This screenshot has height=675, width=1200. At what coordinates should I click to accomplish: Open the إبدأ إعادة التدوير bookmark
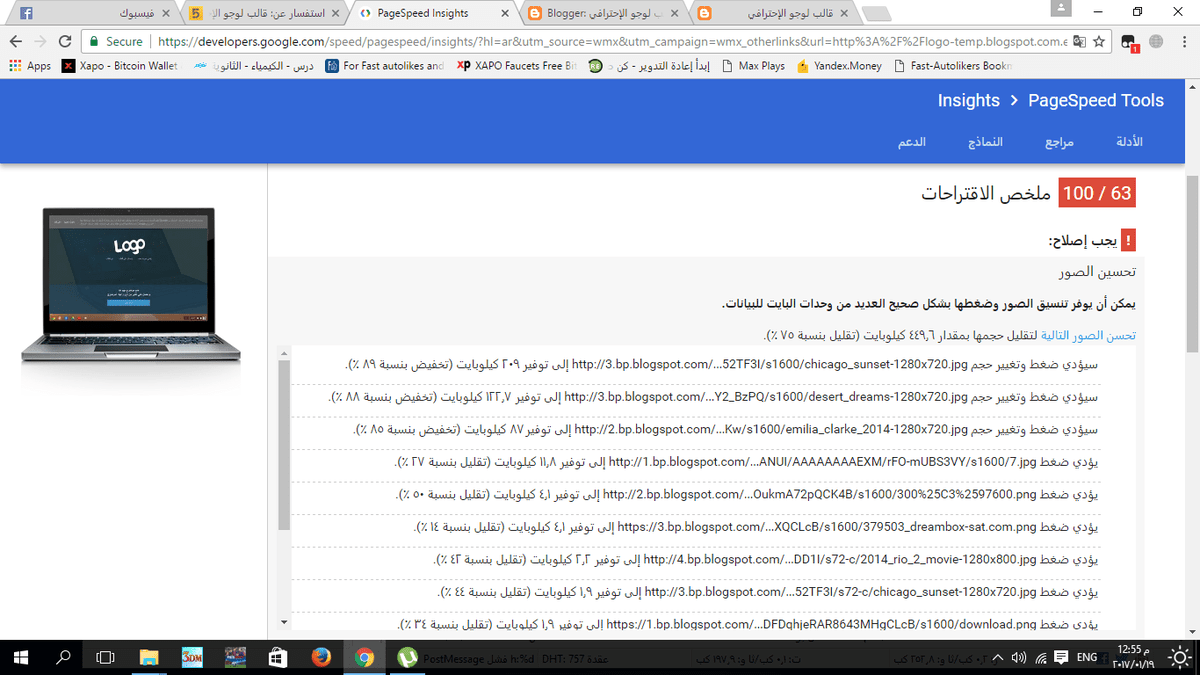tap(650, 66)
